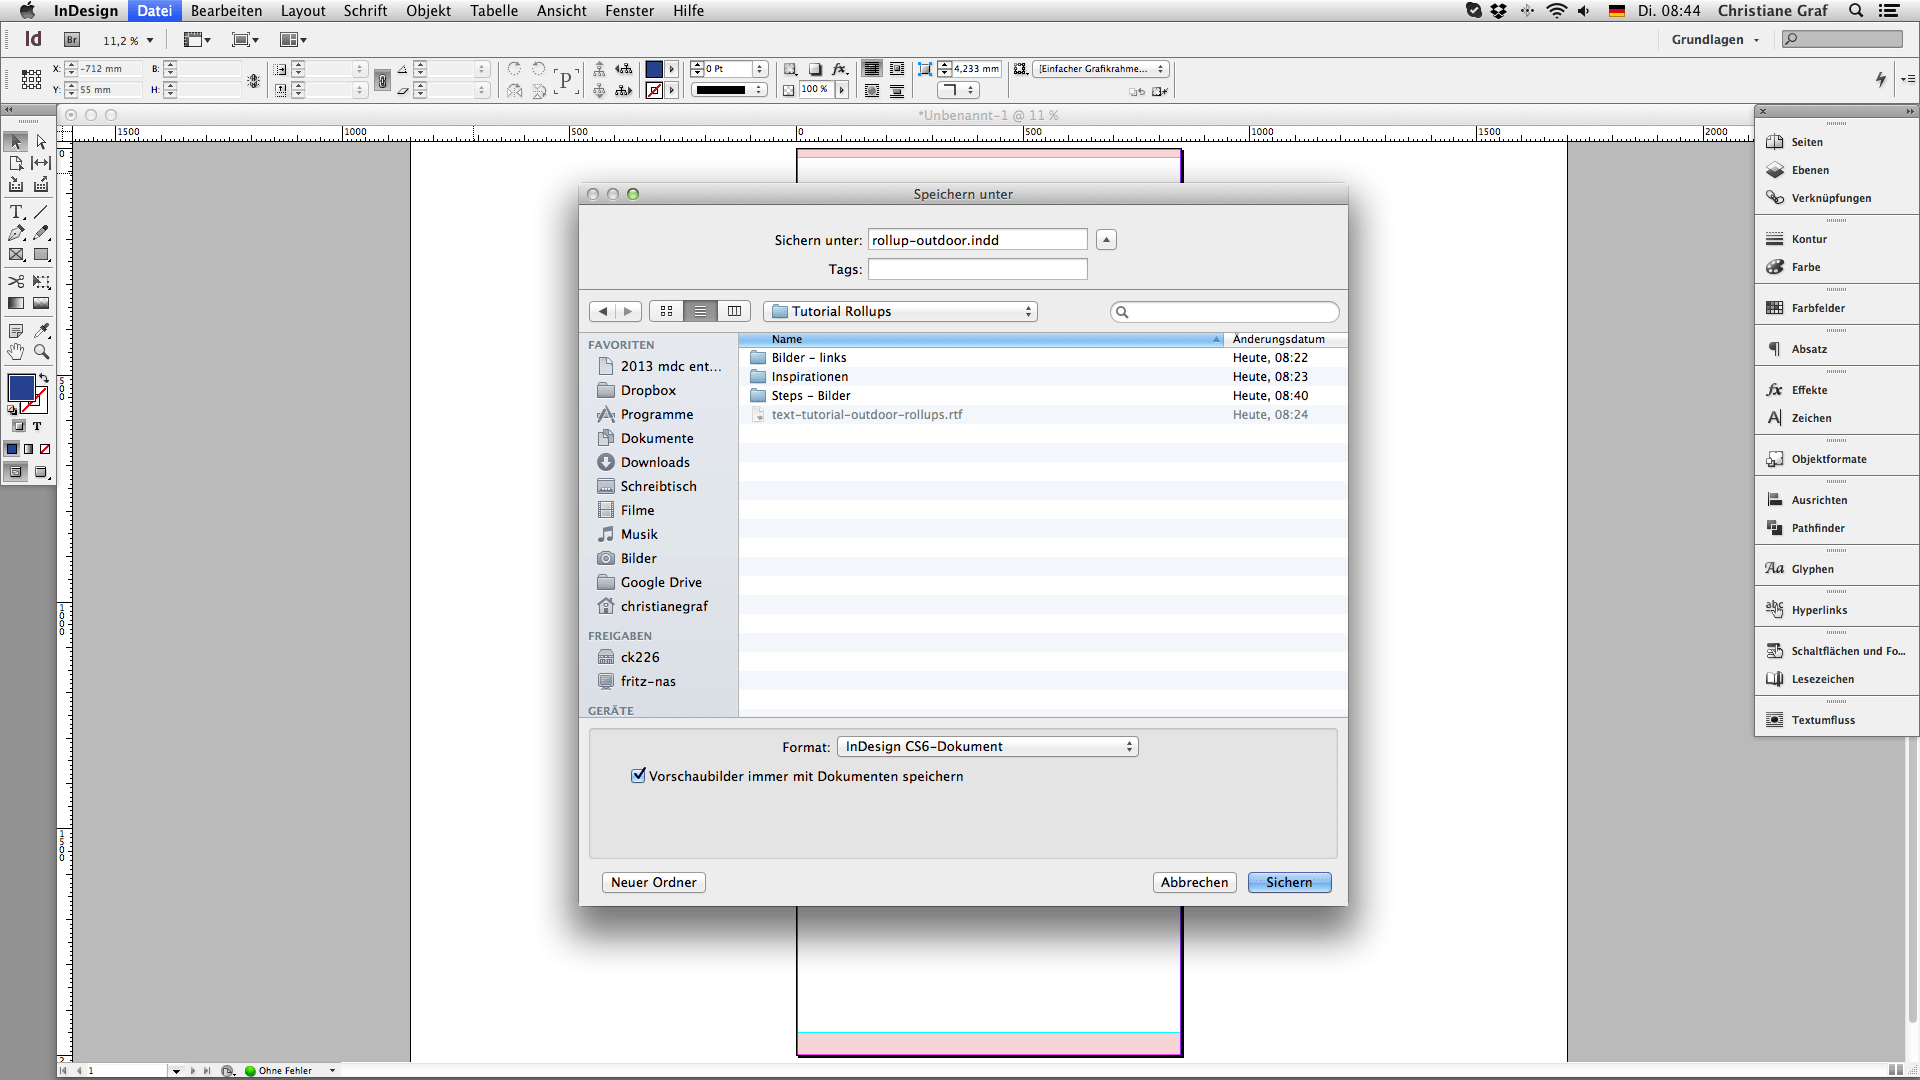Image resolution: width=1920 pixels, height=1080 pixels.
Task: Select the Rectangle Frame tool
Action: (x=16, y=255)
